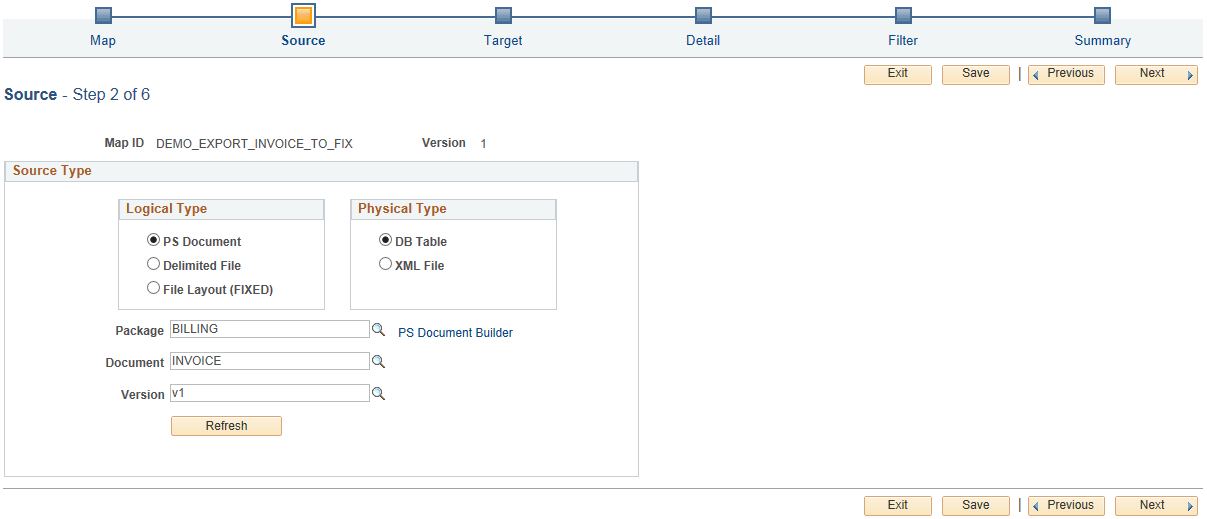Image resolution: width=1207 pixels, height=519 pixels.
Task: Open lookup magnifier beside Package field
Action: pos(378,330)
